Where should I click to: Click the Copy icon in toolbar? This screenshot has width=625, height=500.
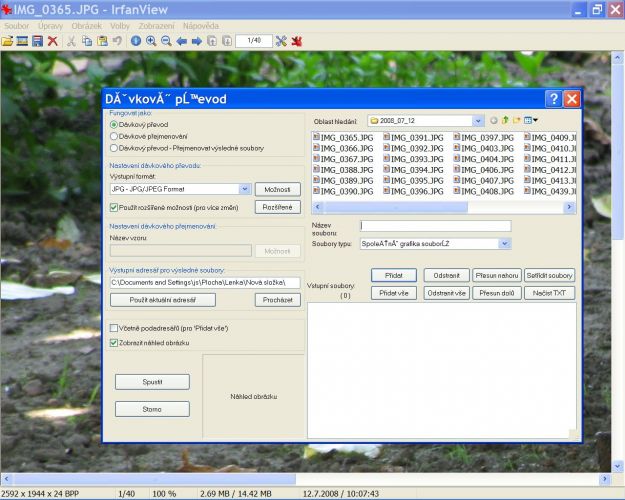tap(87, 41)
